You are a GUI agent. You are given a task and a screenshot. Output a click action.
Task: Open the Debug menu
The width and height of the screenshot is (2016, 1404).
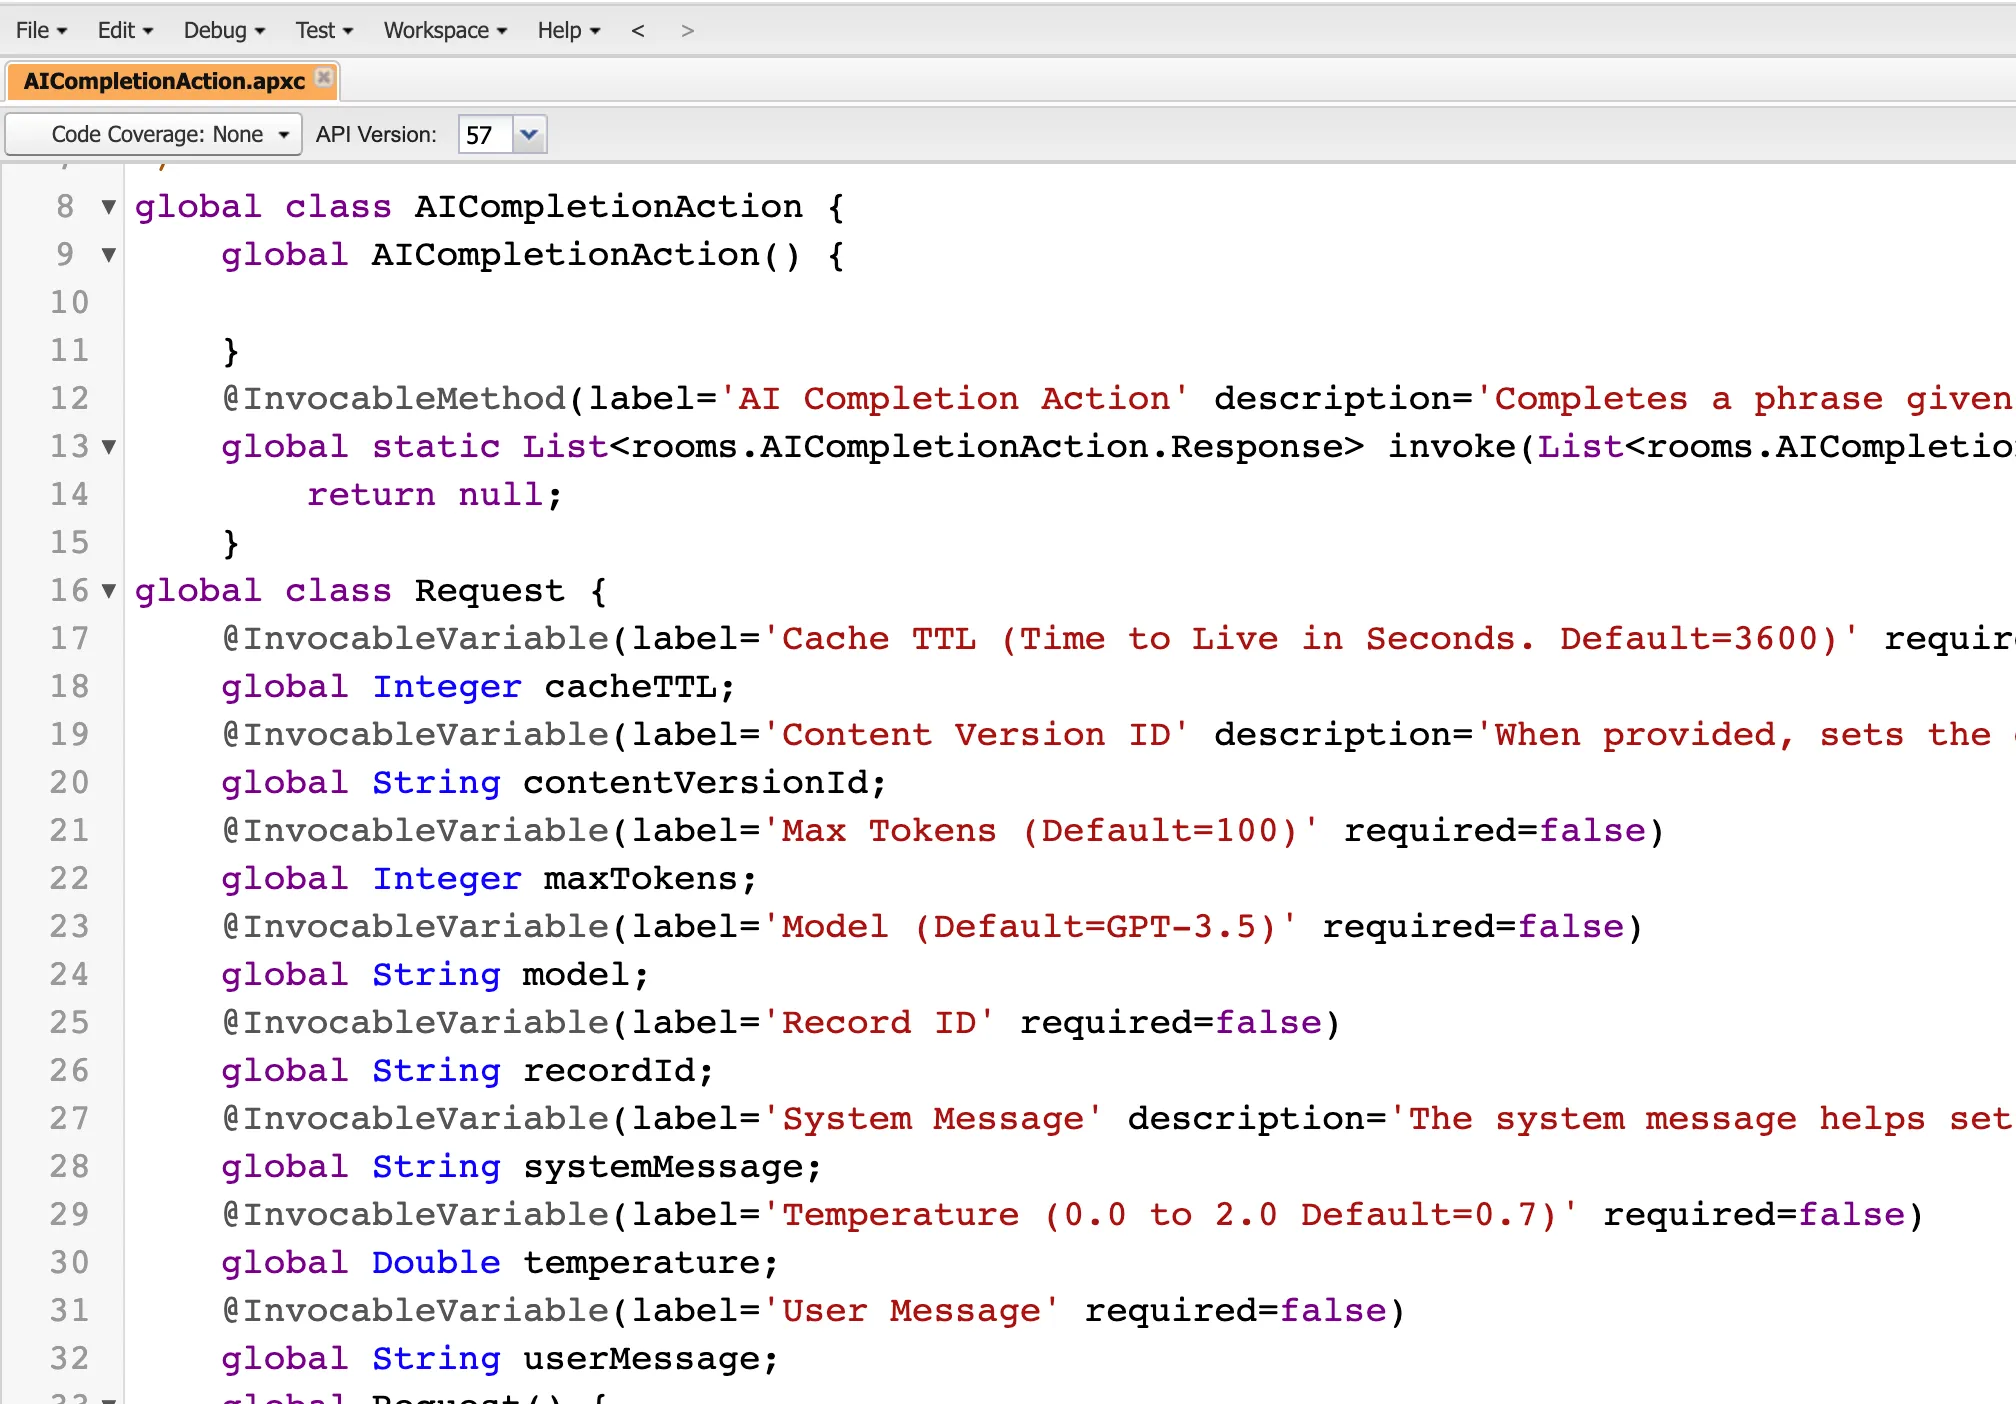tap(224, 30)
